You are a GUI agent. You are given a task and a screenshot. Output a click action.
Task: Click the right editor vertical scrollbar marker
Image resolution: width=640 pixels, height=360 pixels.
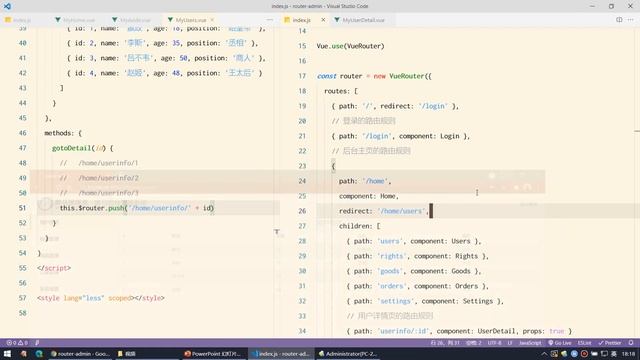pos(637,131)
